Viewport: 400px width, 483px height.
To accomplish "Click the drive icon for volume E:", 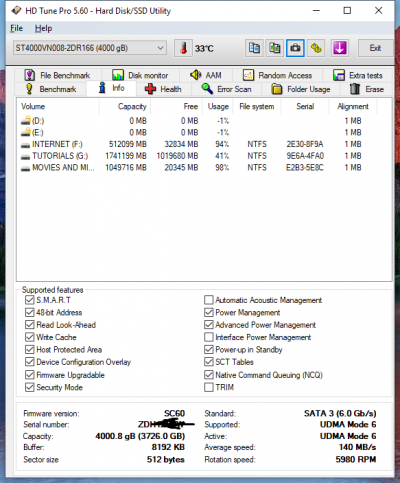I will click(26, 132).
